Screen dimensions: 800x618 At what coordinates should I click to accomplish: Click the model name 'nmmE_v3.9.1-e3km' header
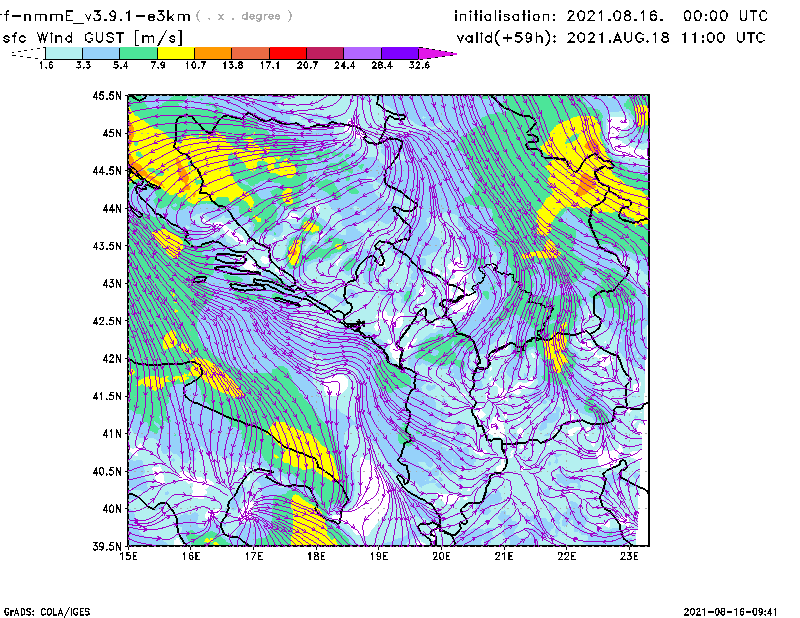pos(107,16)
